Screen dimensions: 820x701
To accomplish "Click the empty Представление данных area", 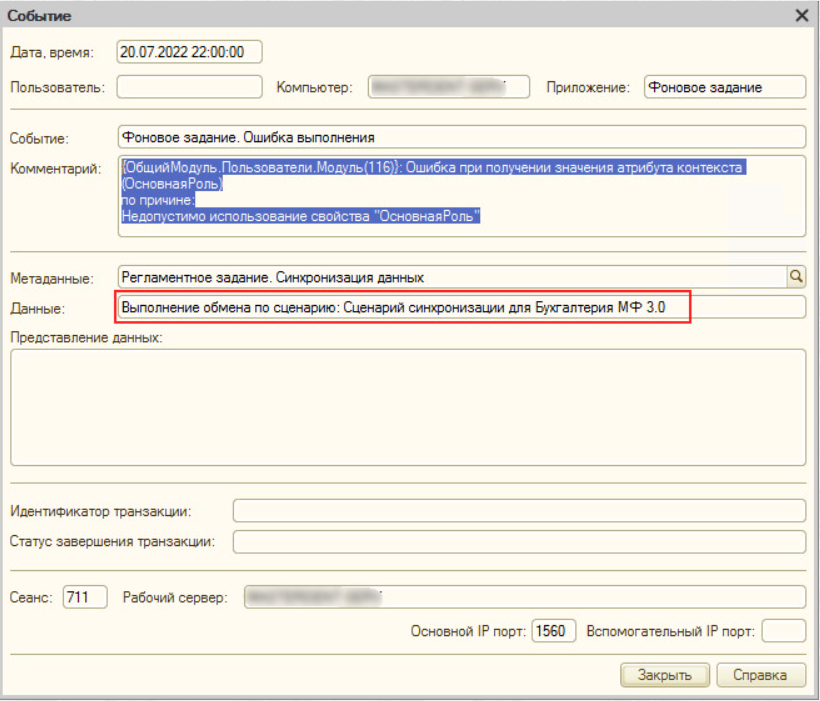I will 408,407.
